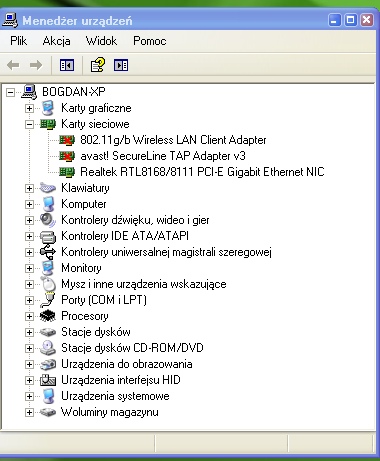Click the Porty (COM i LPT) icon
Viewport: 380px width, 461px height.
pyautogui.click(x=48, y=300)
